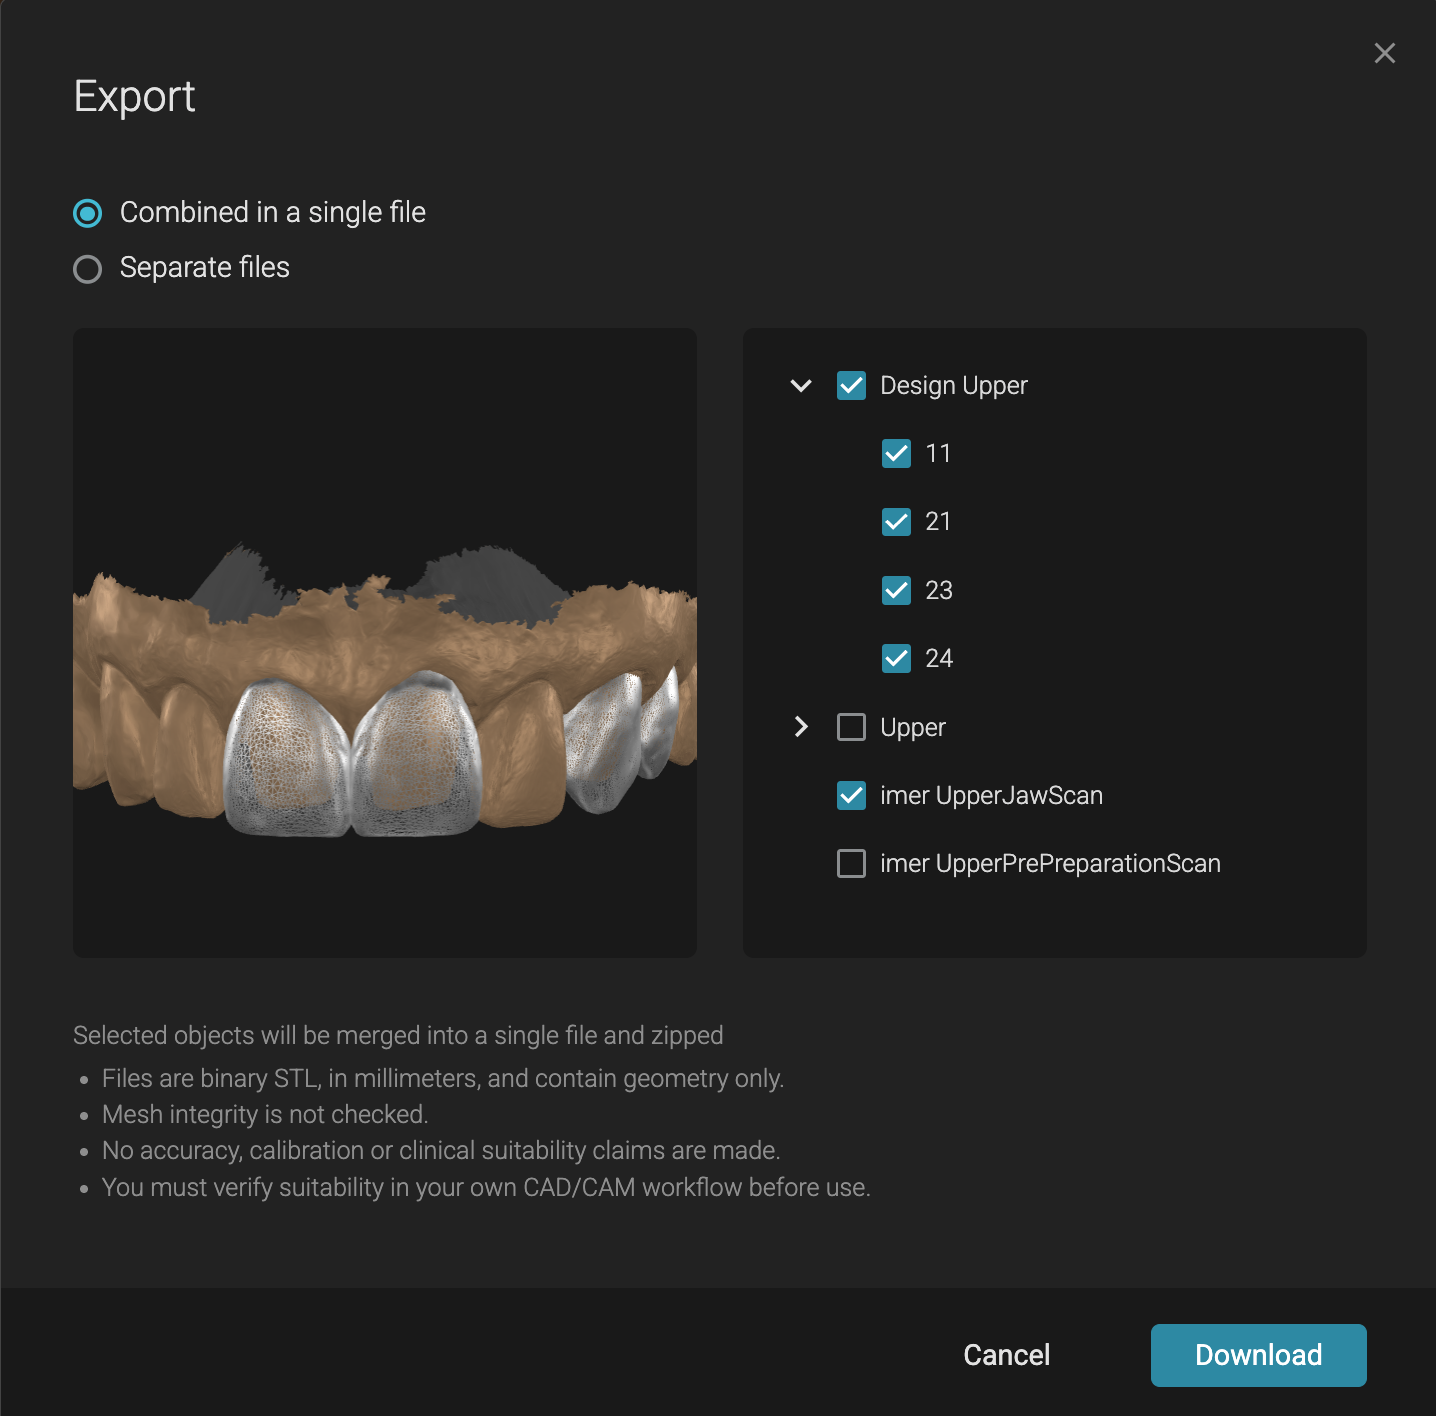Image resolution: width=1436 pixels, height=1416 pixels.
Task: Uncheck tooth 11 checkbox
Action: click(x=896, y=454)
